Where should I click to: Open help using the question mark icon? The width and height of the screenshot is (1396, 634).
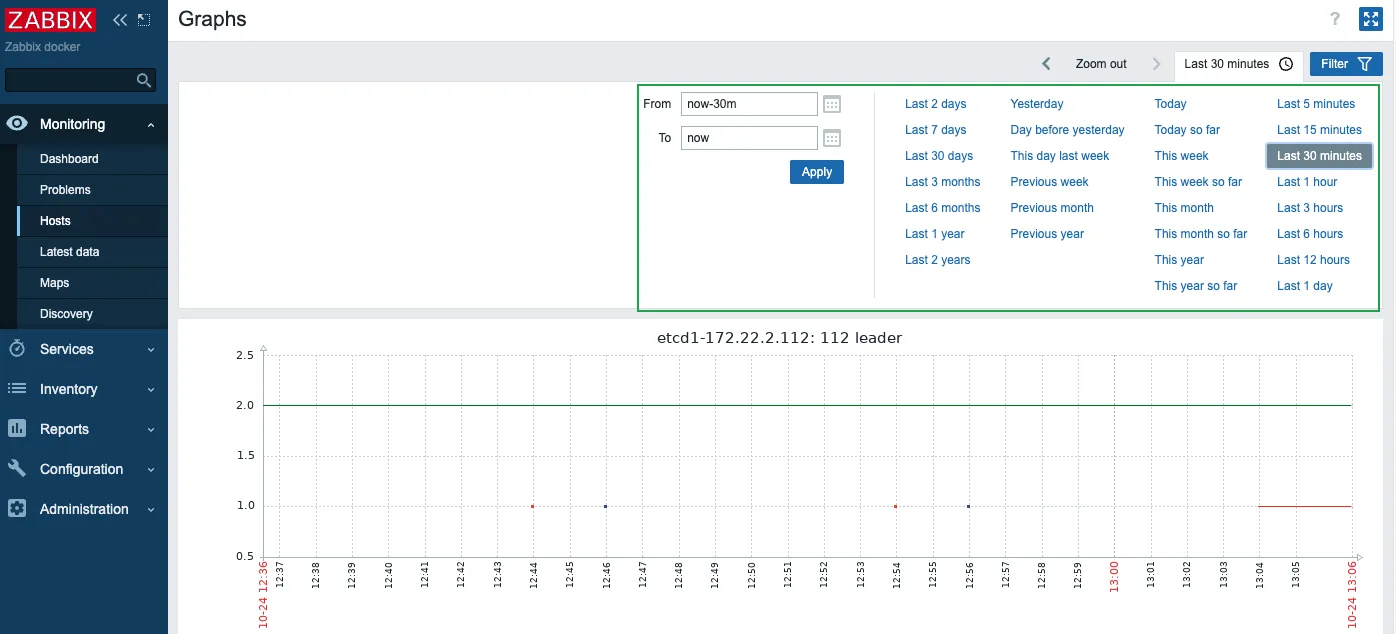click(x=1333, y=18)
